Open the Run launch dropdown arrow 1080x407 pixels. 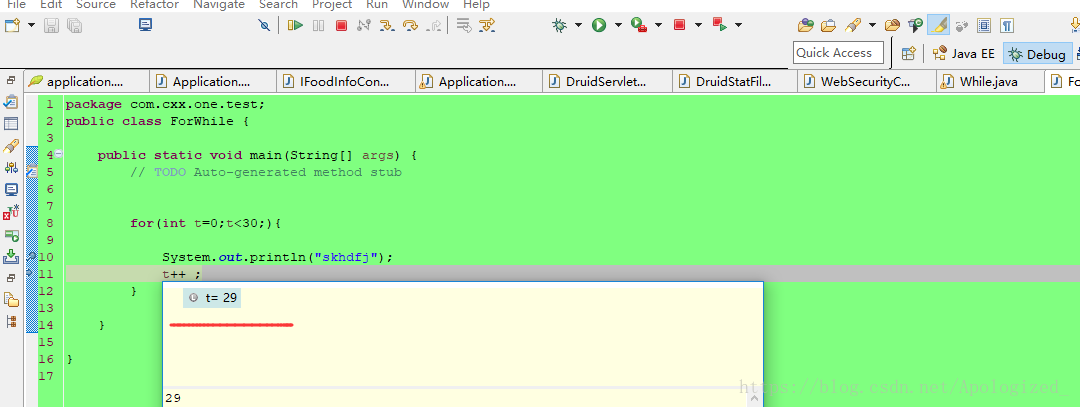pos(618,25)
